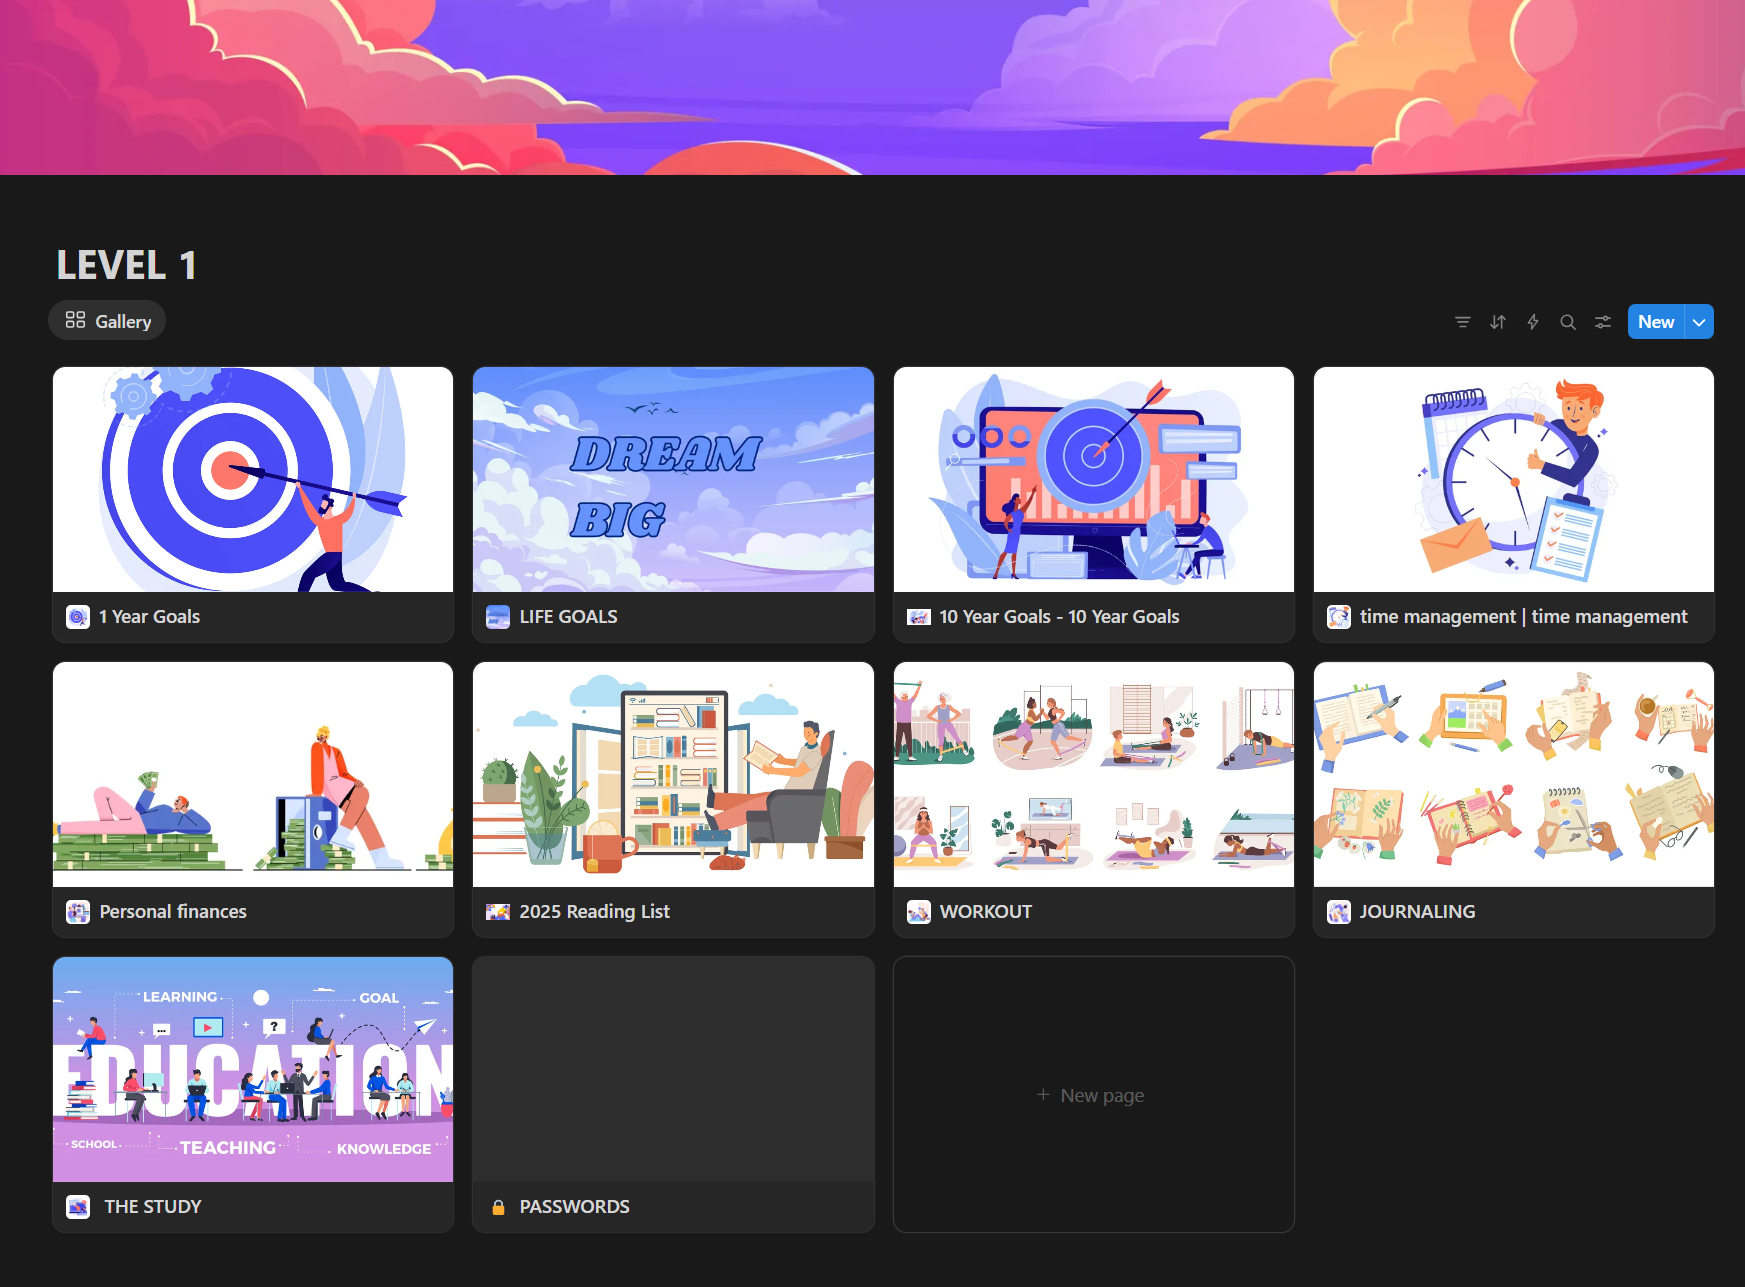This screenshot has width=1745, height=1287.
Task: Open view settings with the sliders icon
Action: click(1603, 321)
